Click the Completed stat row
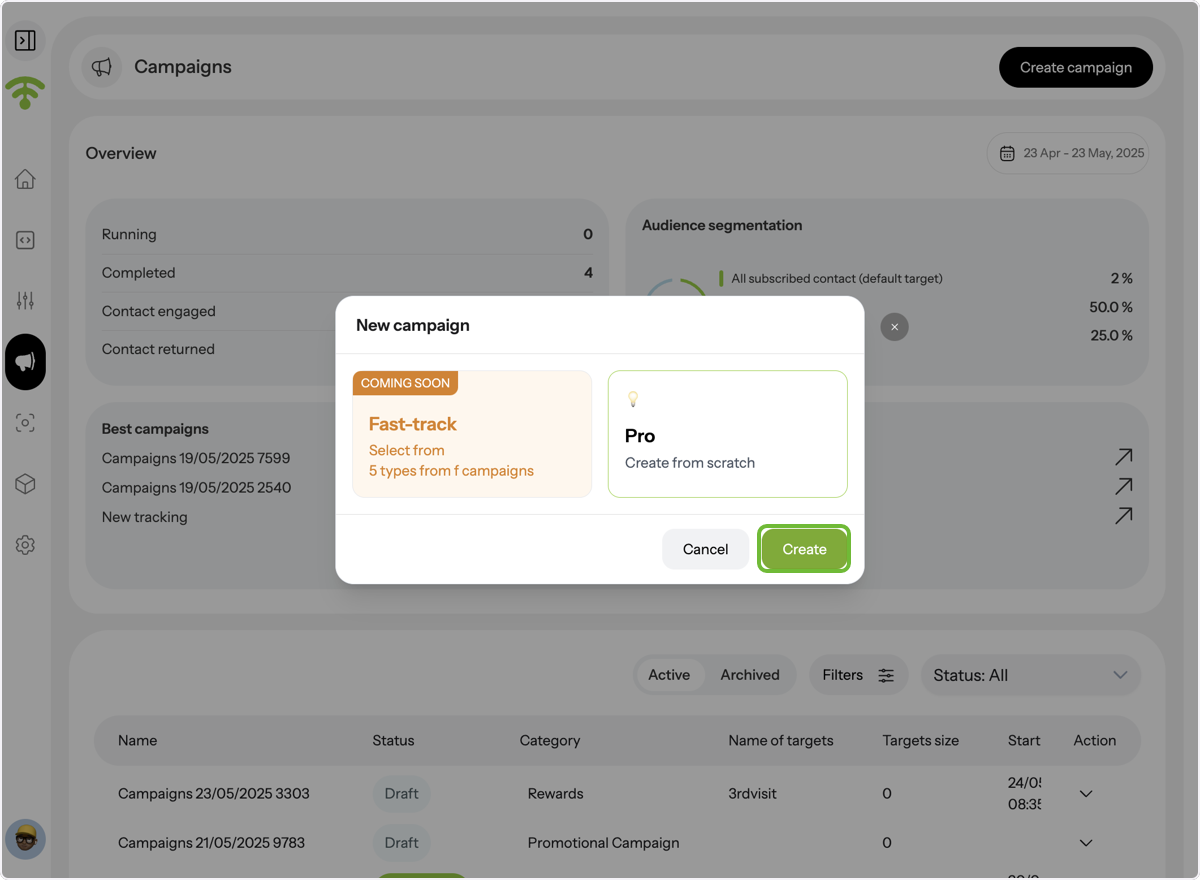1200x880 pixels. pos(347,272)
